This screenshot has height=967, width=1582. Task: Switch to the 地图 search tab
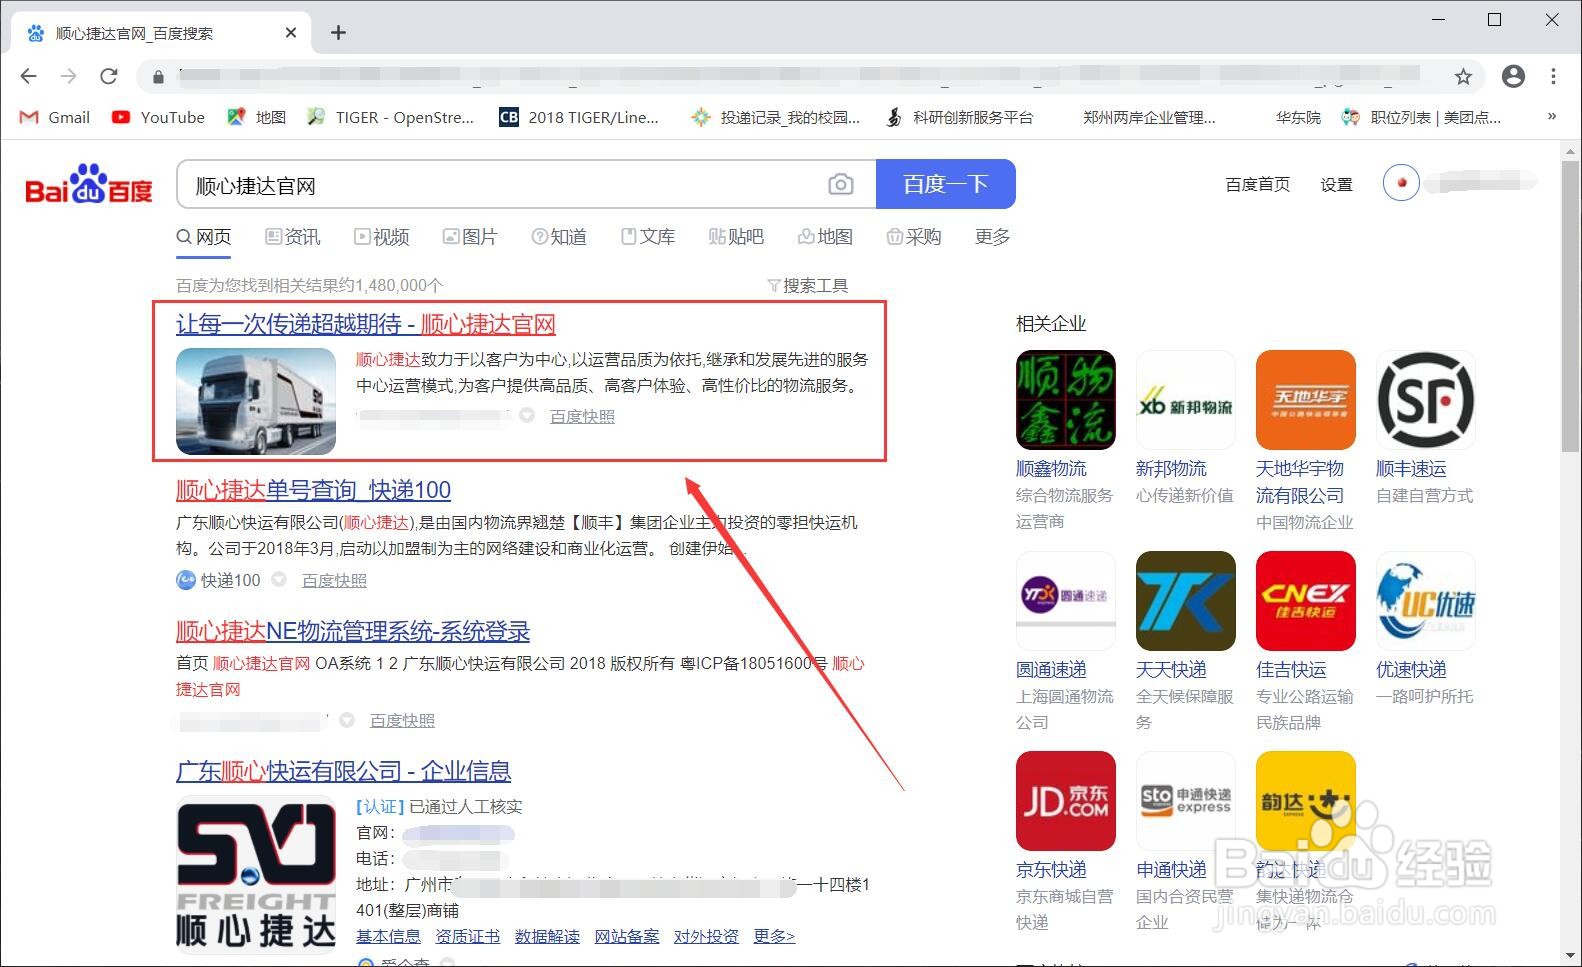coord(825,237)
